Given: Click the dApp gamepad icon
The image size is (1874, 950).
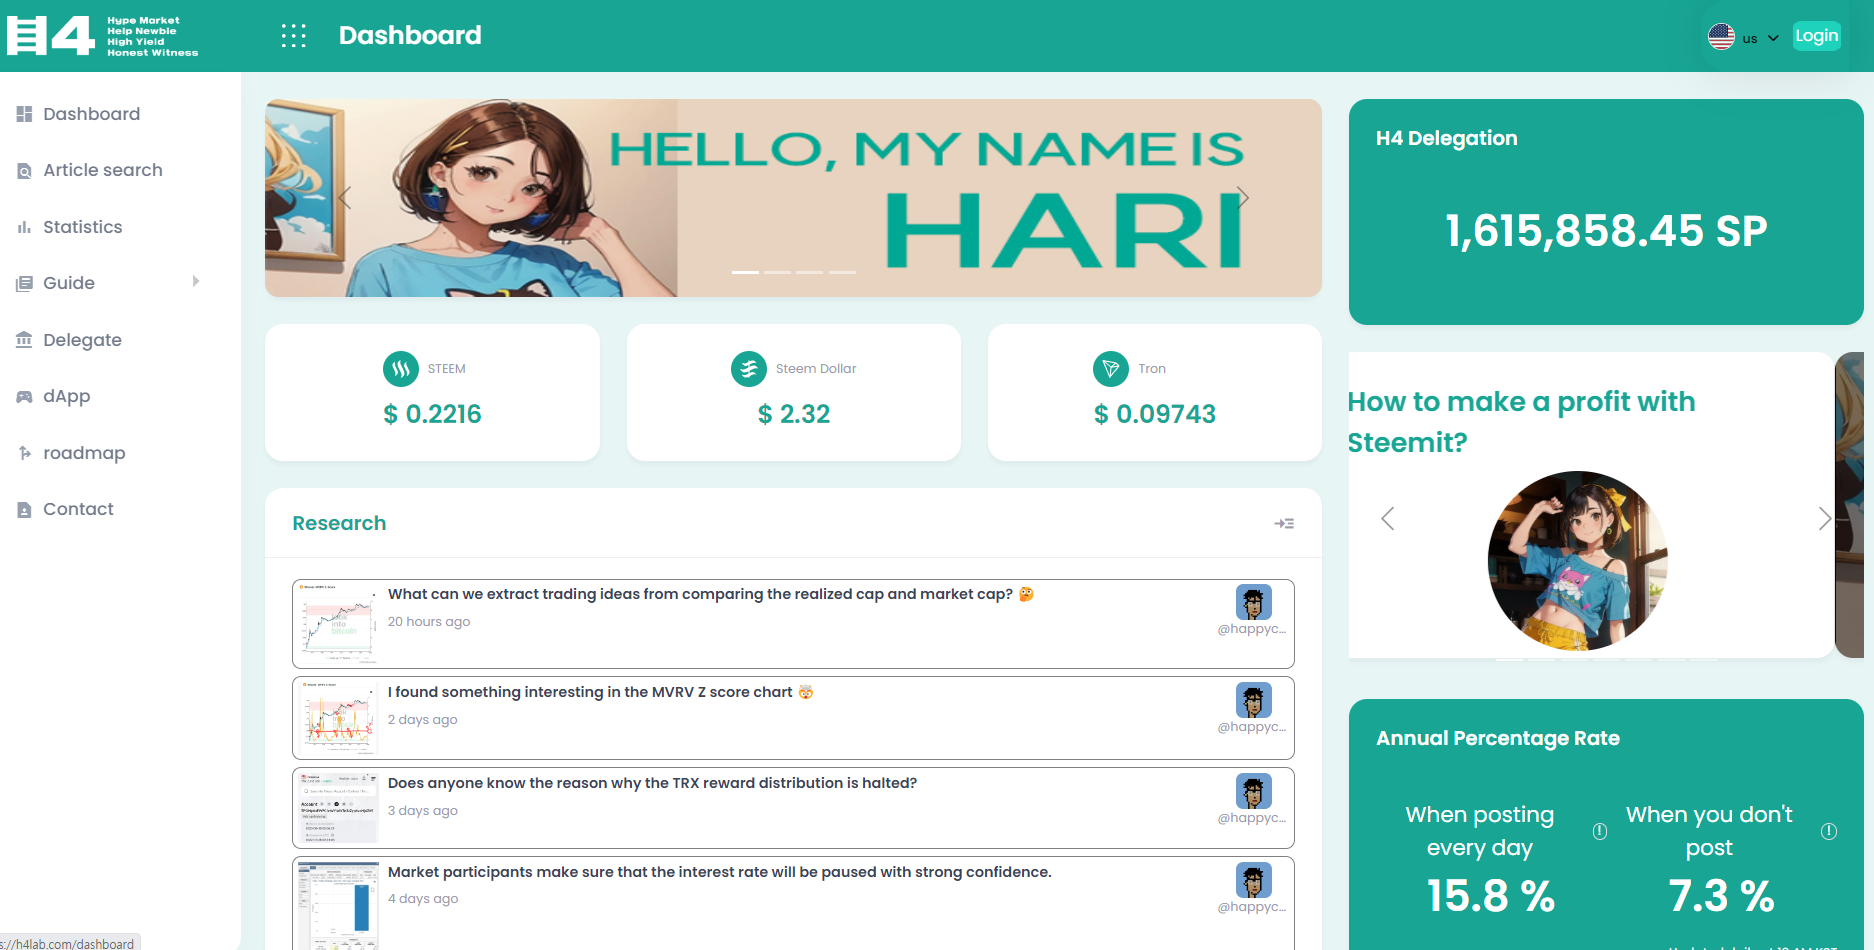Looking at the screenshot, I should pos(24,397).
